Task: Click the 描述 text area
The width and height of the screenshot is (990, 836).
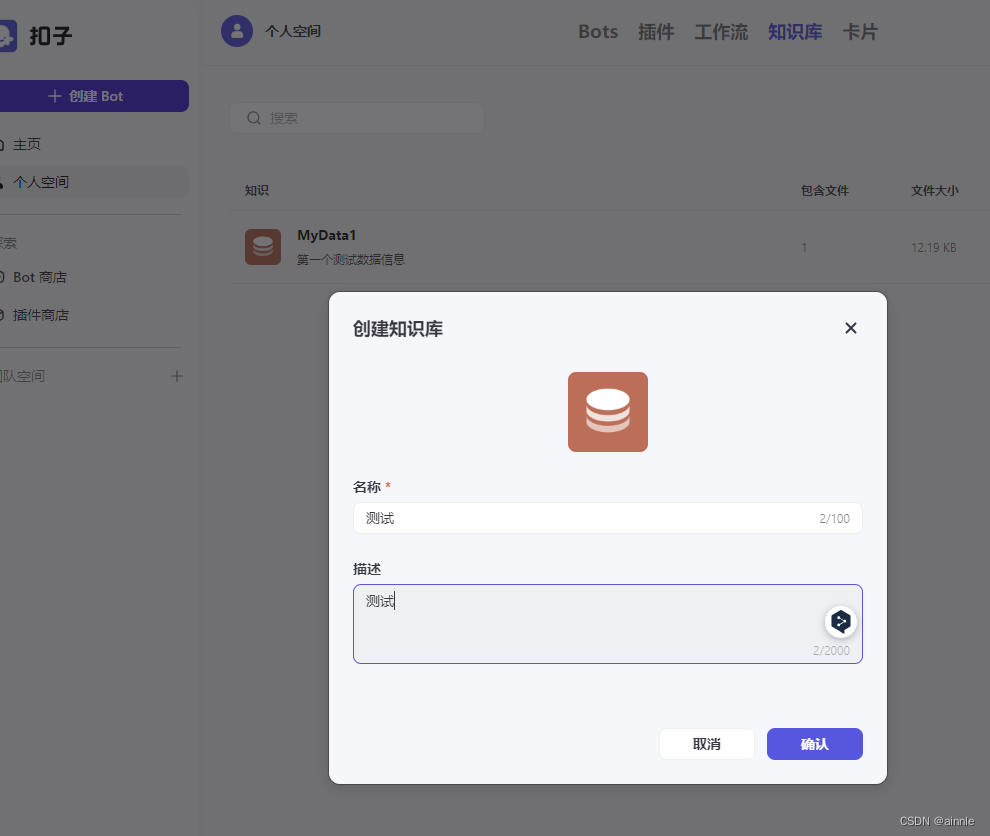Action: pos(607,624)
